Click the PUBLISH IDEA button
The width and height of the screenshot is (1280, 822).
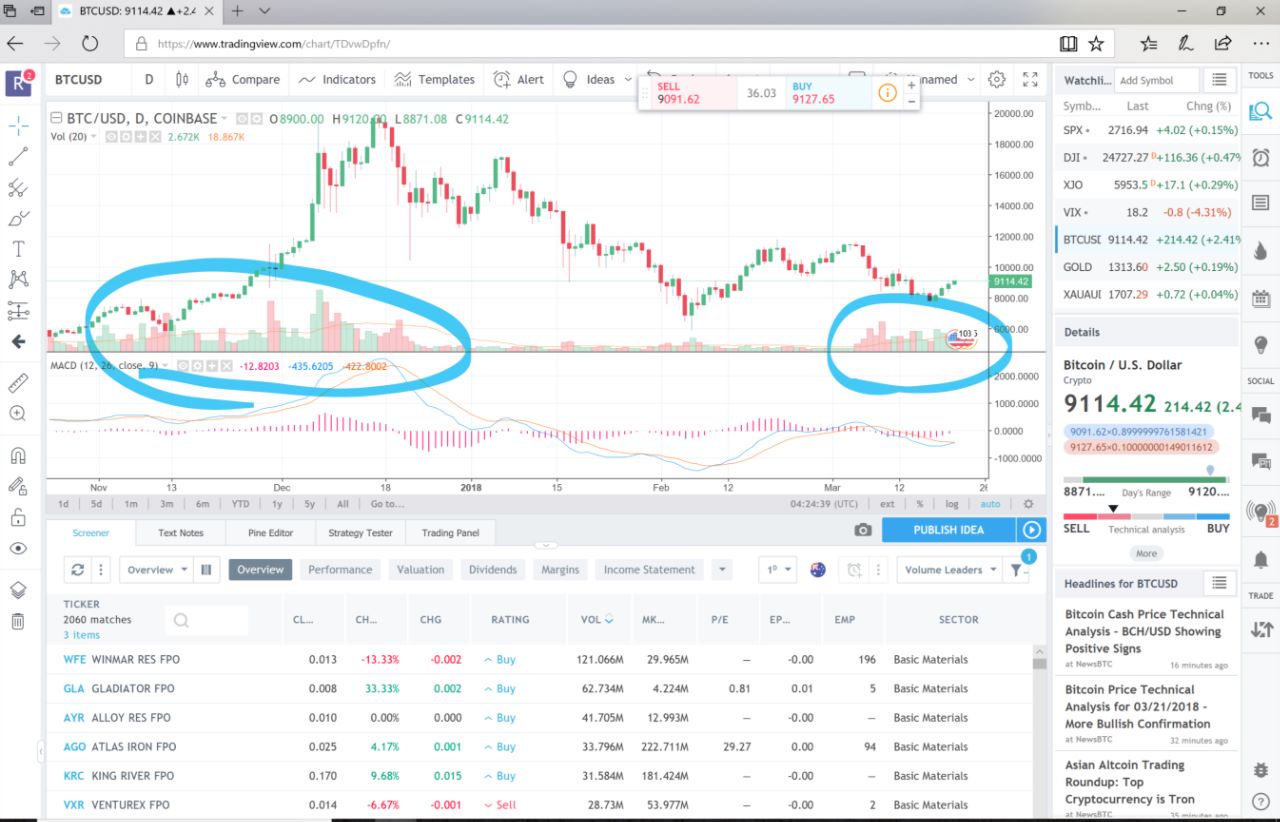click(x=948, y=530)
